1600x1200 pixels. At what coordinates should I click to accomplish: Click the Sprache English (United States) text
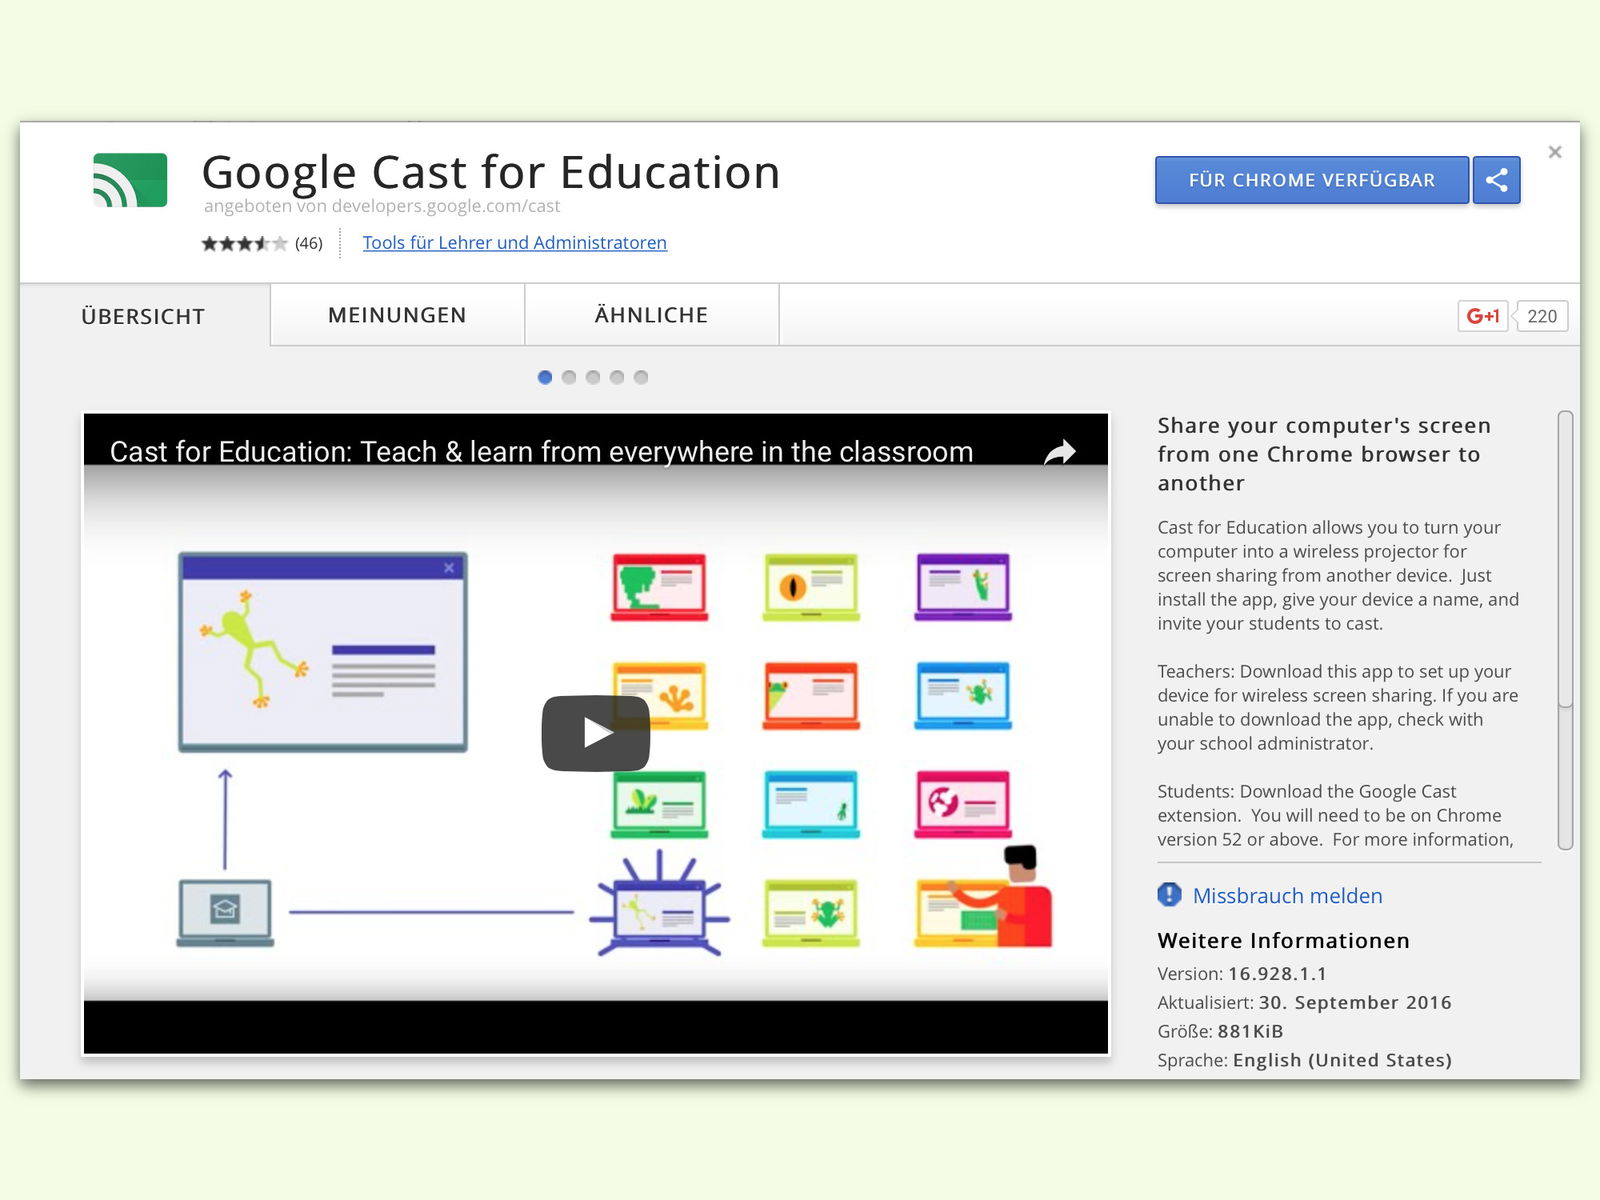[x=1304, y=1060]
